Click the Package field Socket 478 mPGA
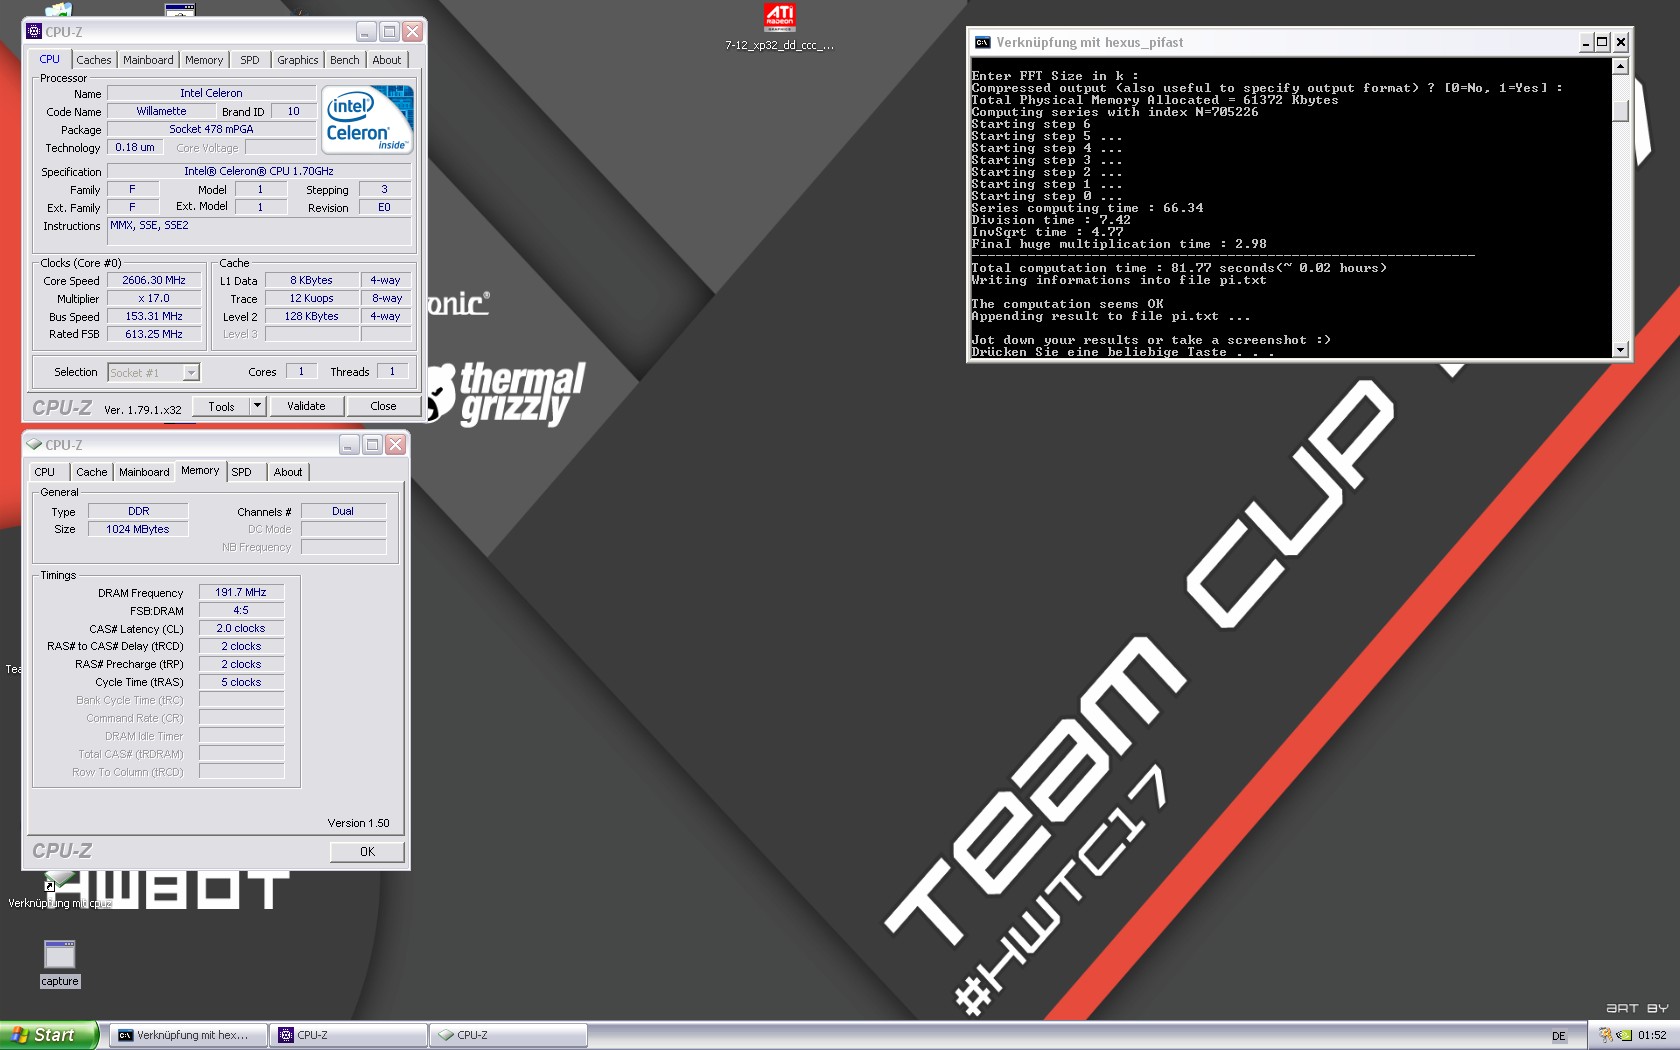This screenshot has width=1680, height=1050. 211,130
